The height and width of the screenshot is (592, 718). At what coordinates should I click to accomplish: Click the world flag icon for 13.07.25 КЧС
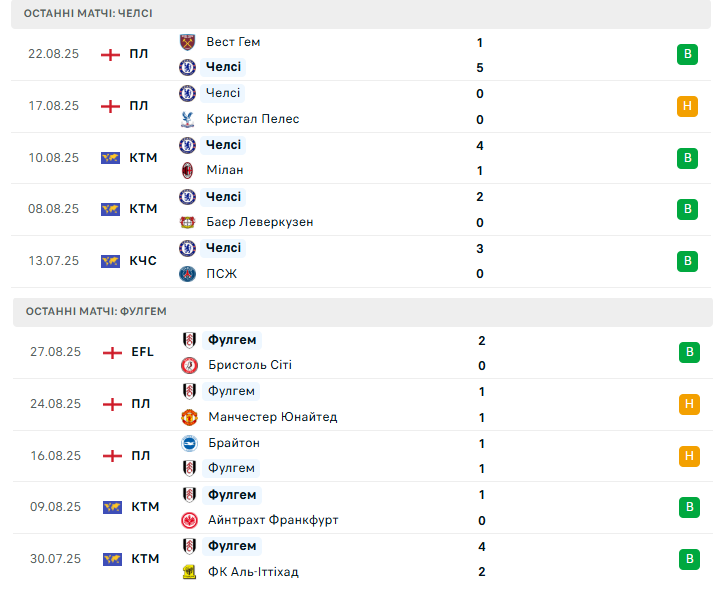pos(111,261)
